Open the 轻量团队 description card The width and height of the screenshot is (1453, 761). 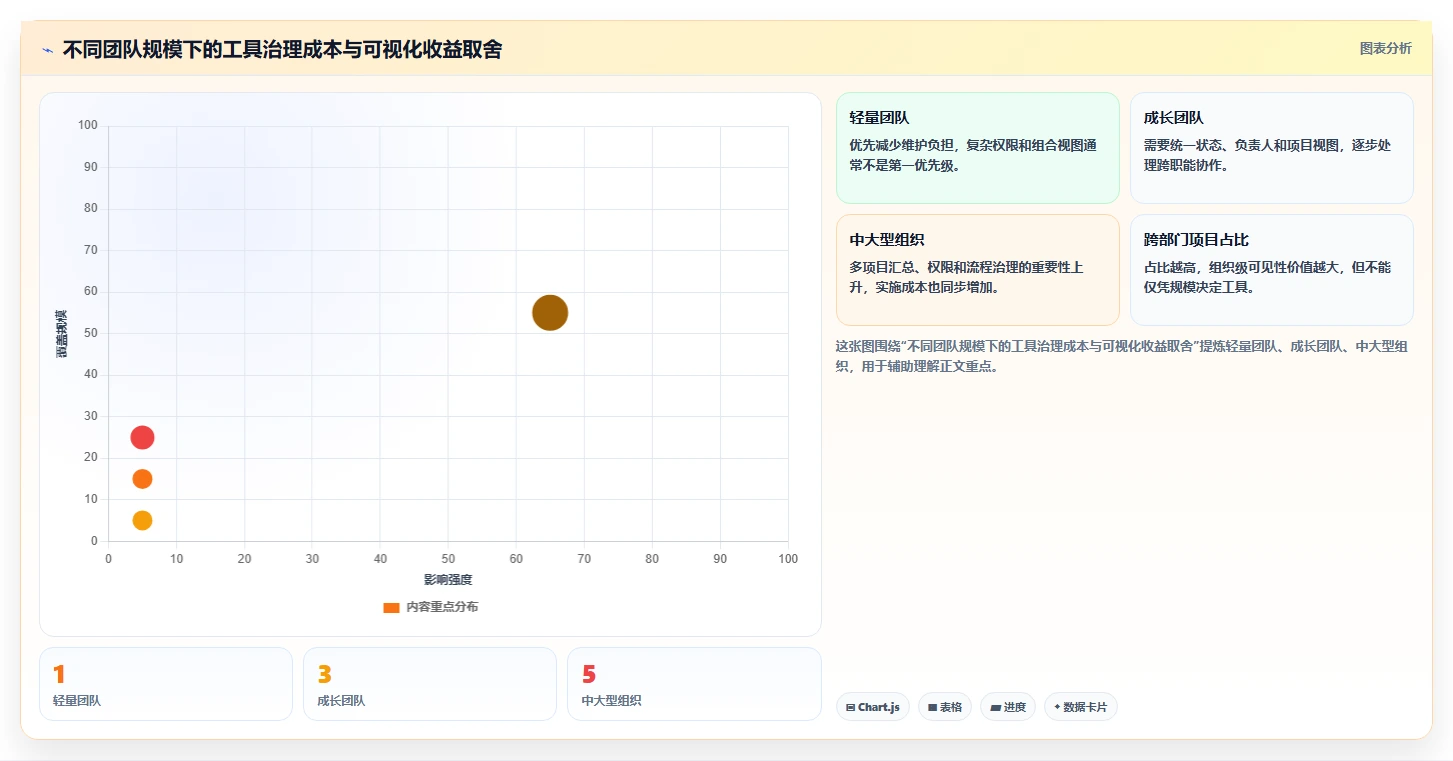pyautogui.click(x=977, y=148)
